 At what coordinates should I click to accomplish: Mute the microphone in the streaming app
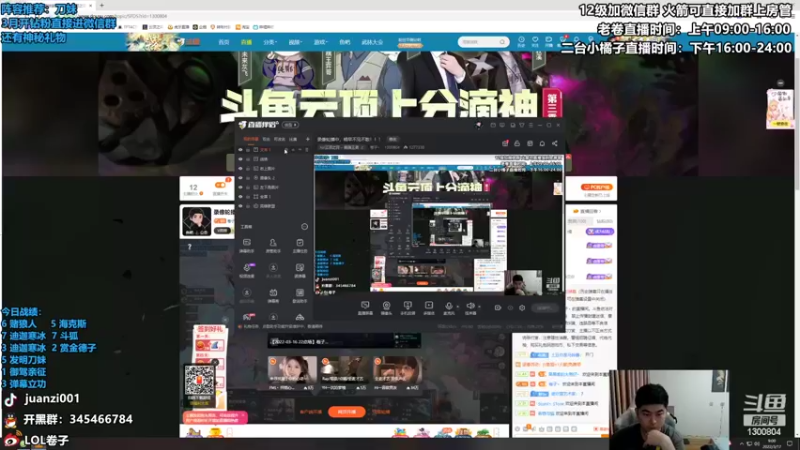(x=449, y=307)
